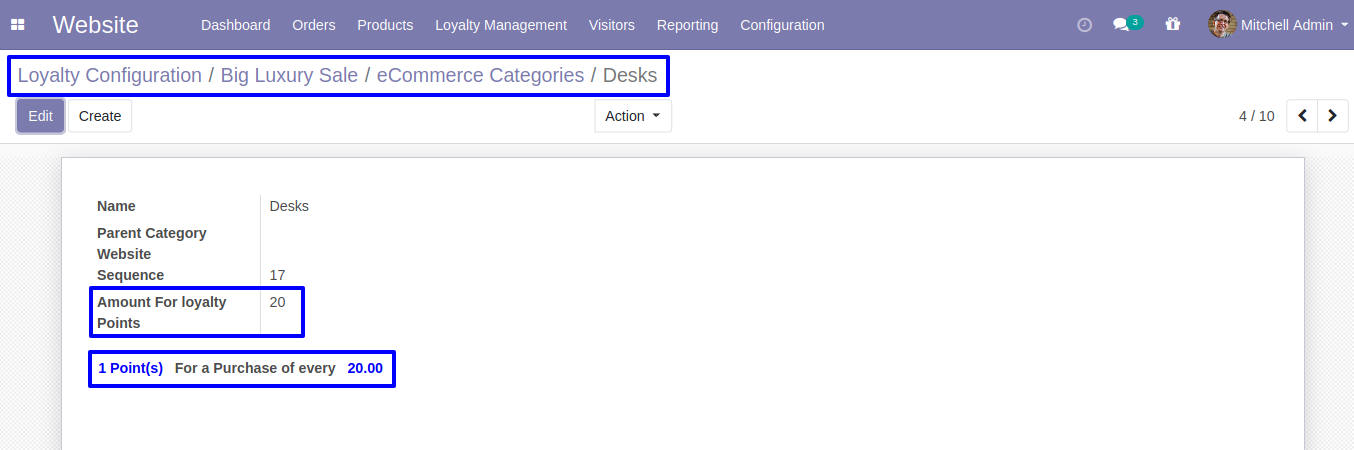Viewport: 1354px width, 450px height.
Task: Go to next record arrow
Action: 1332,116
